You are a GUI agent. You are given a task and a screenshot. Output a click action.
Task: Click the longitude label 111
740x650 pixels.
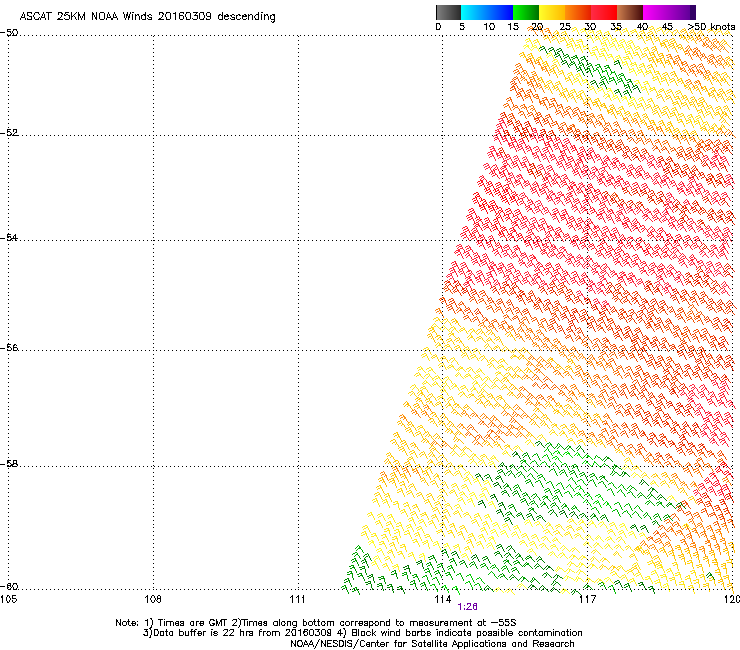[x=297, y=599]
